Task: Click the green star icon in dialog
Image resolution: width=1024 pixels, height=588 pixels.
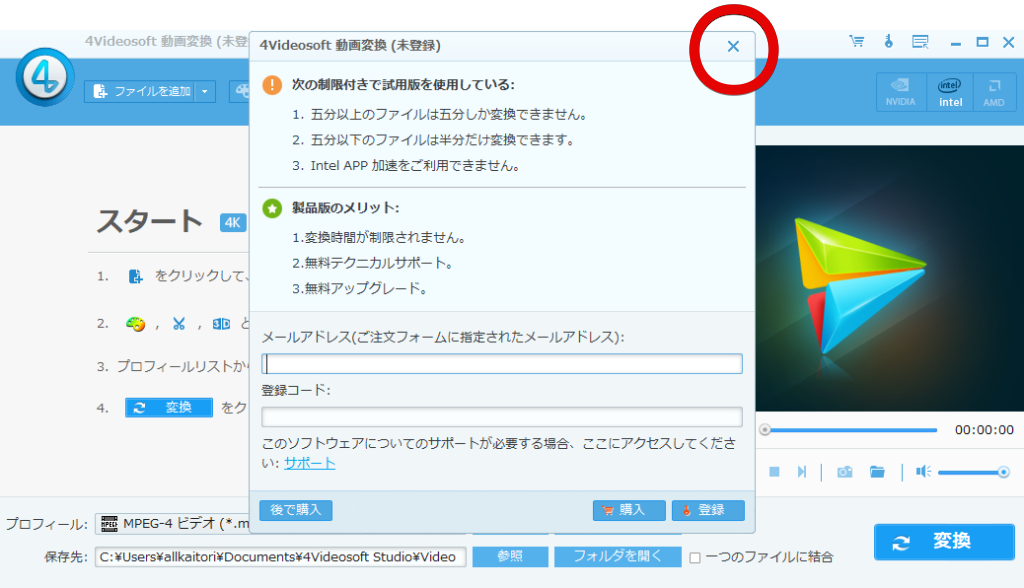Action: (x=272, y=208)
